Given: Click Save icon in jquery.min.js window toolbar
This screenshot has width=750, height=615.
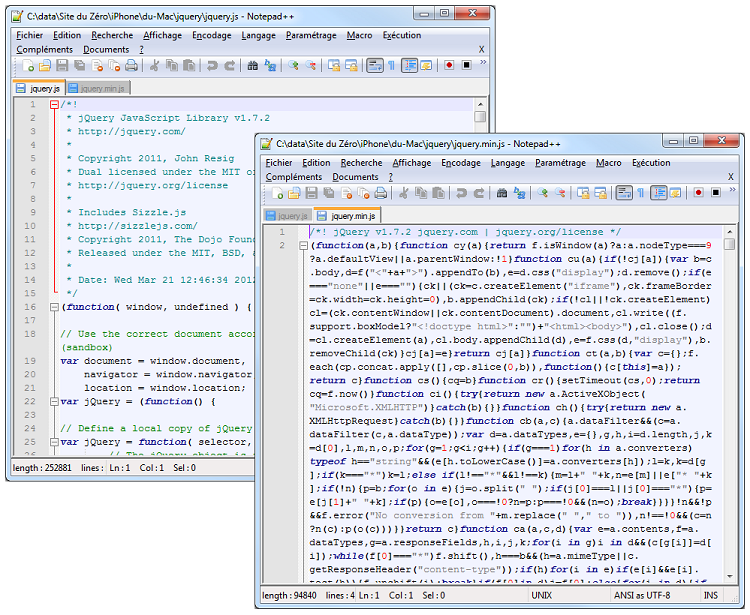Looking at the screenshot, I should [x=311, y=193].
